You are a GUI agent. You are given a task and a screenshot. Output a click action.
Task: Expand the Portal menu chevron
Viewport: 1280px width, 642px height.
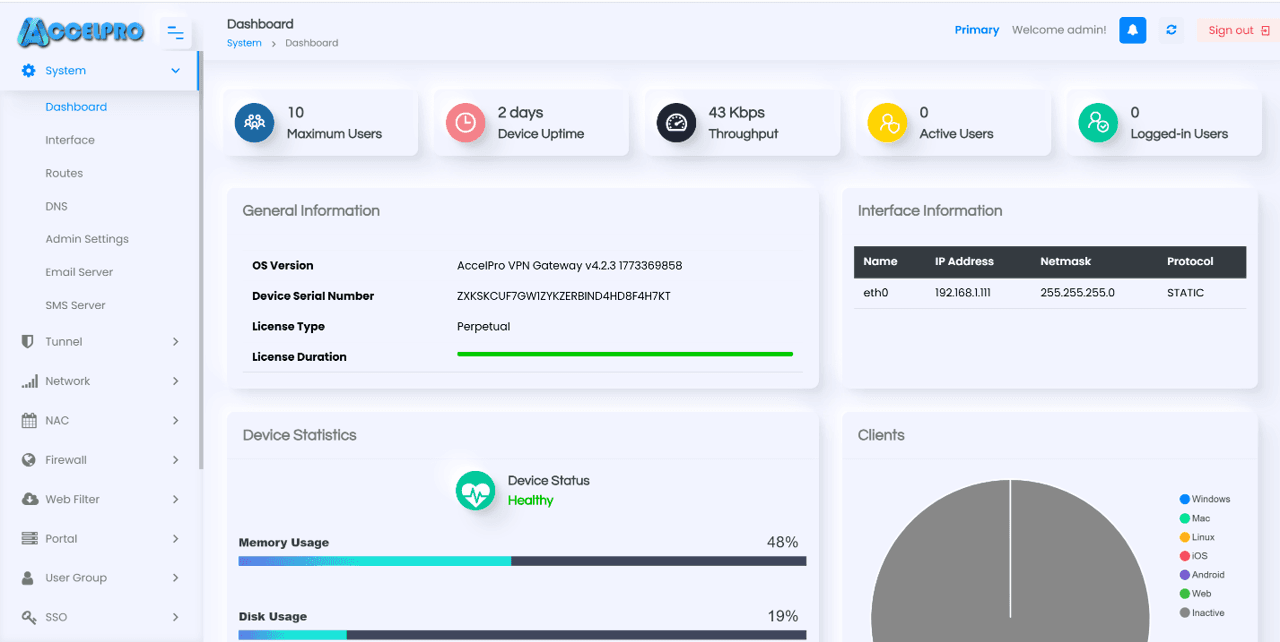click(x=176, y=538)
